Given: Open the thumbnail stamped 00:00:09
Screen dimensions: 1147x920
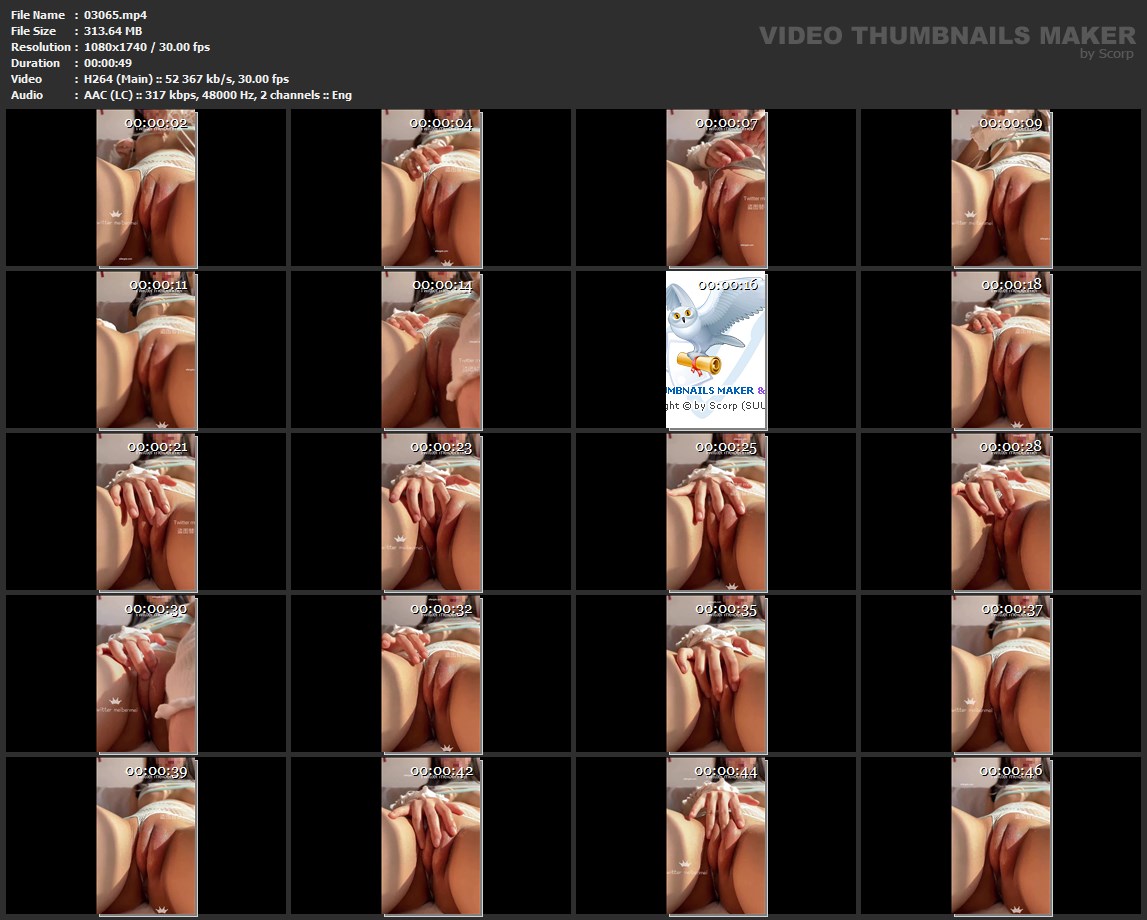Looking at the screenshot, I should coord(1001,188).
